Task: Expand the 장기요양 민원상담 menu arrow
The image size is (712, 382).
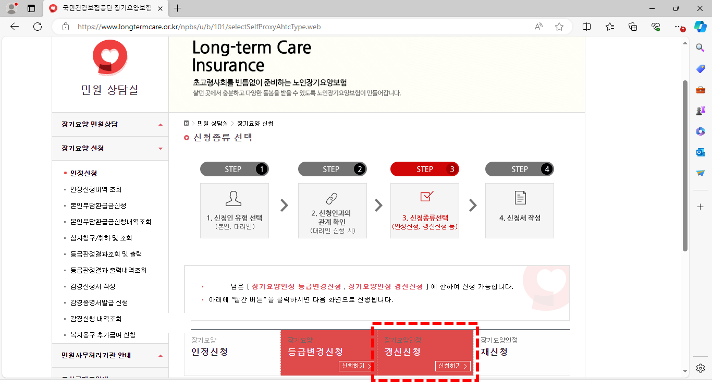Action: [x=160, y=124]
